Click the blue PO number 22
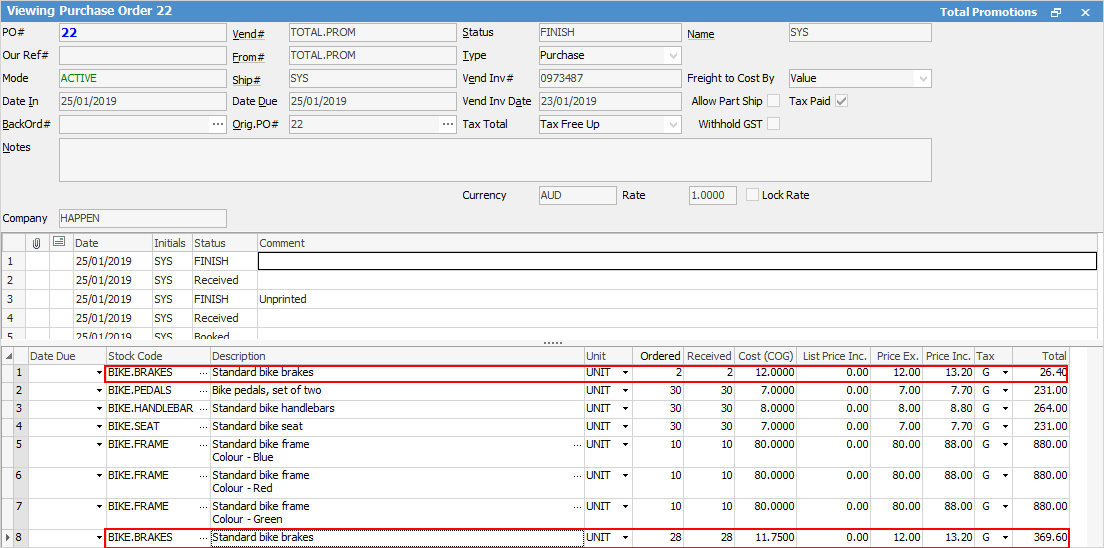1104x548 pixels. click(x=70, y=33)
